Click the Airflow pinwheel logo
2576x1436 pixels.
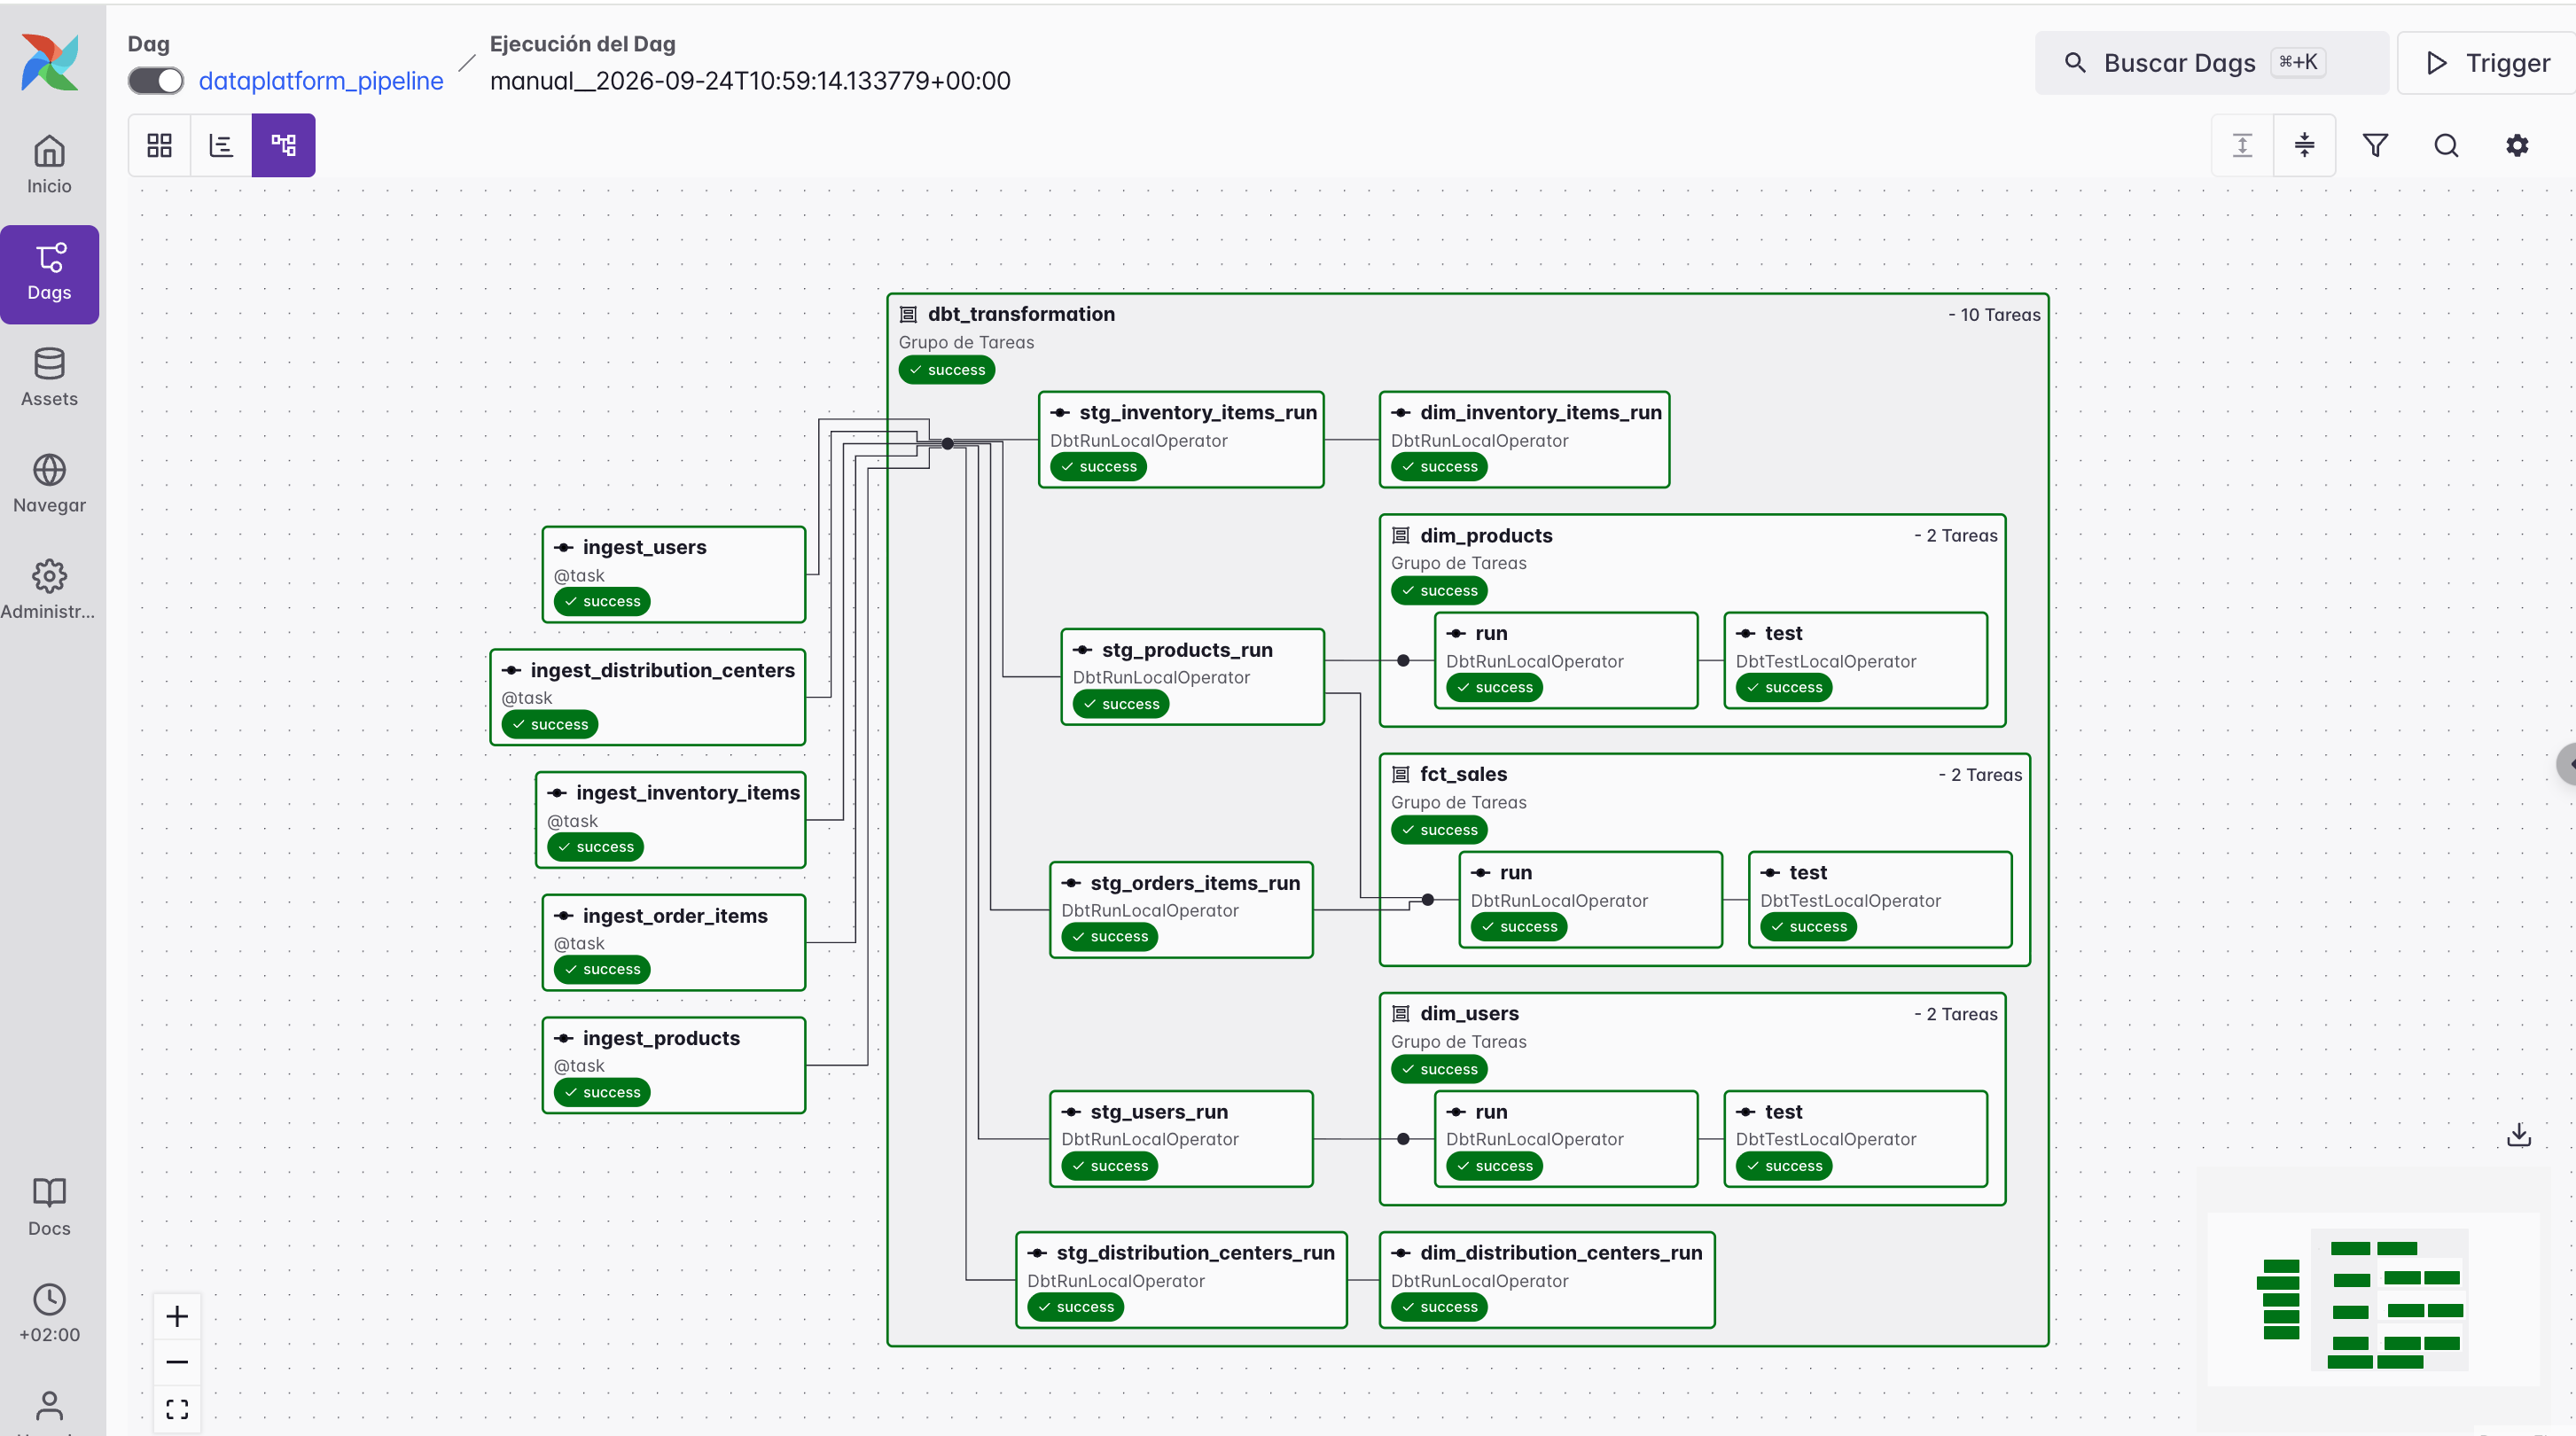(x=49, y=62)
